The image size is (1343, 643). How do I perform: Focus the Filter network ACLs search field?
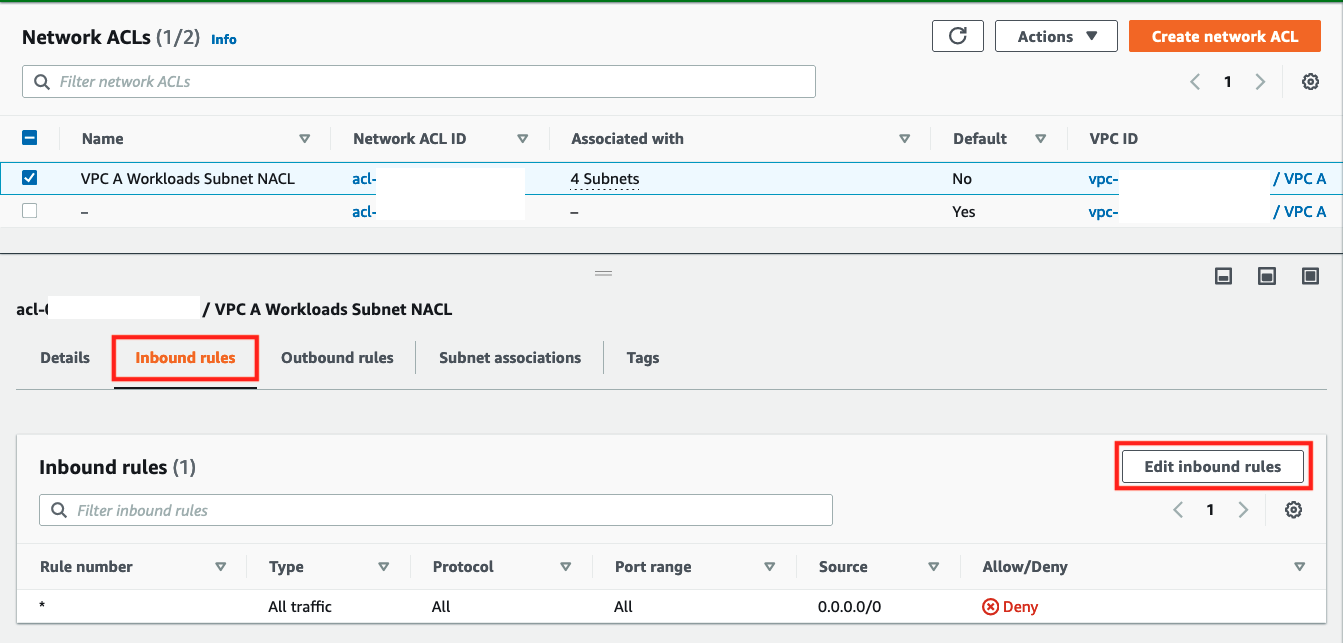coord(420,82)
